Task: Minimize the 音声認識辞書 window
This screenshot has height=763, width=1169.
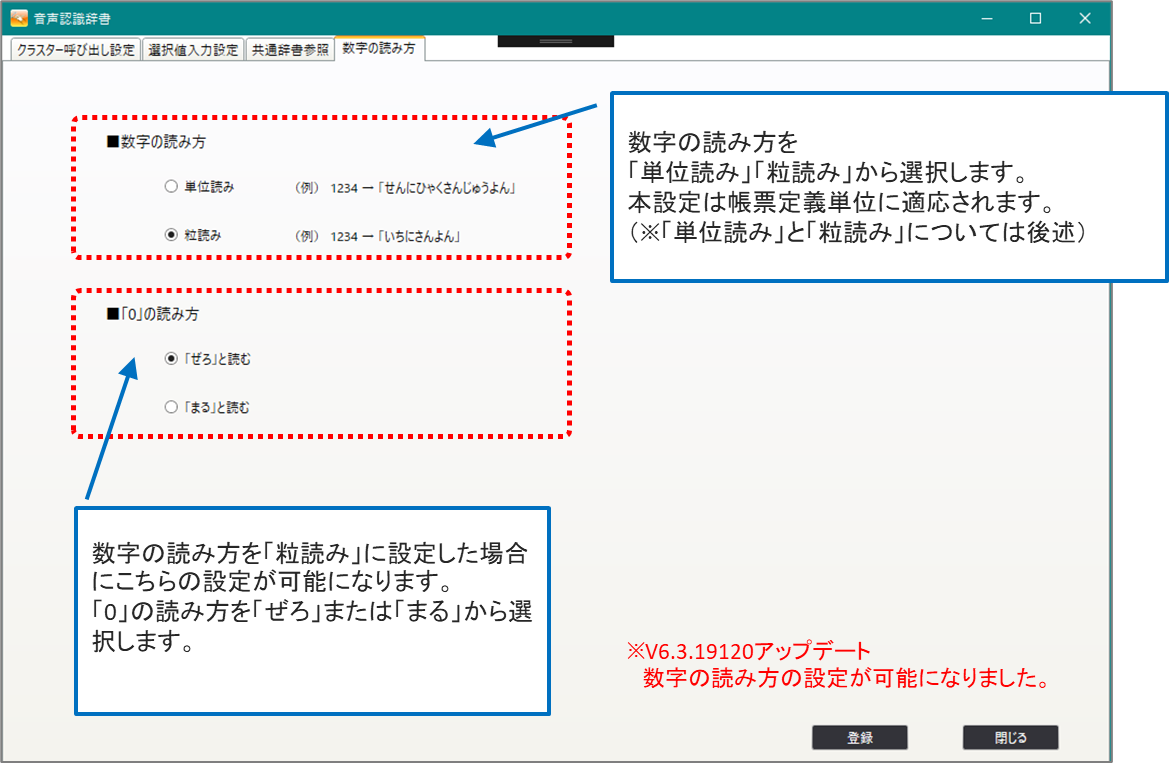Action: pyautogui.click(x=986, y=18)
